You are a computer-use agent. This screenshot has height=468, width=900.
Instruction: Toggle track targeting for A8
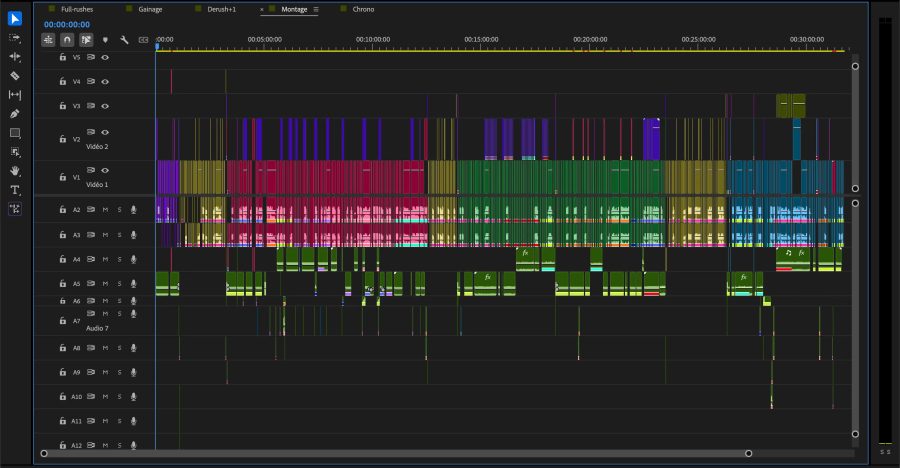[x=76, y=348]
